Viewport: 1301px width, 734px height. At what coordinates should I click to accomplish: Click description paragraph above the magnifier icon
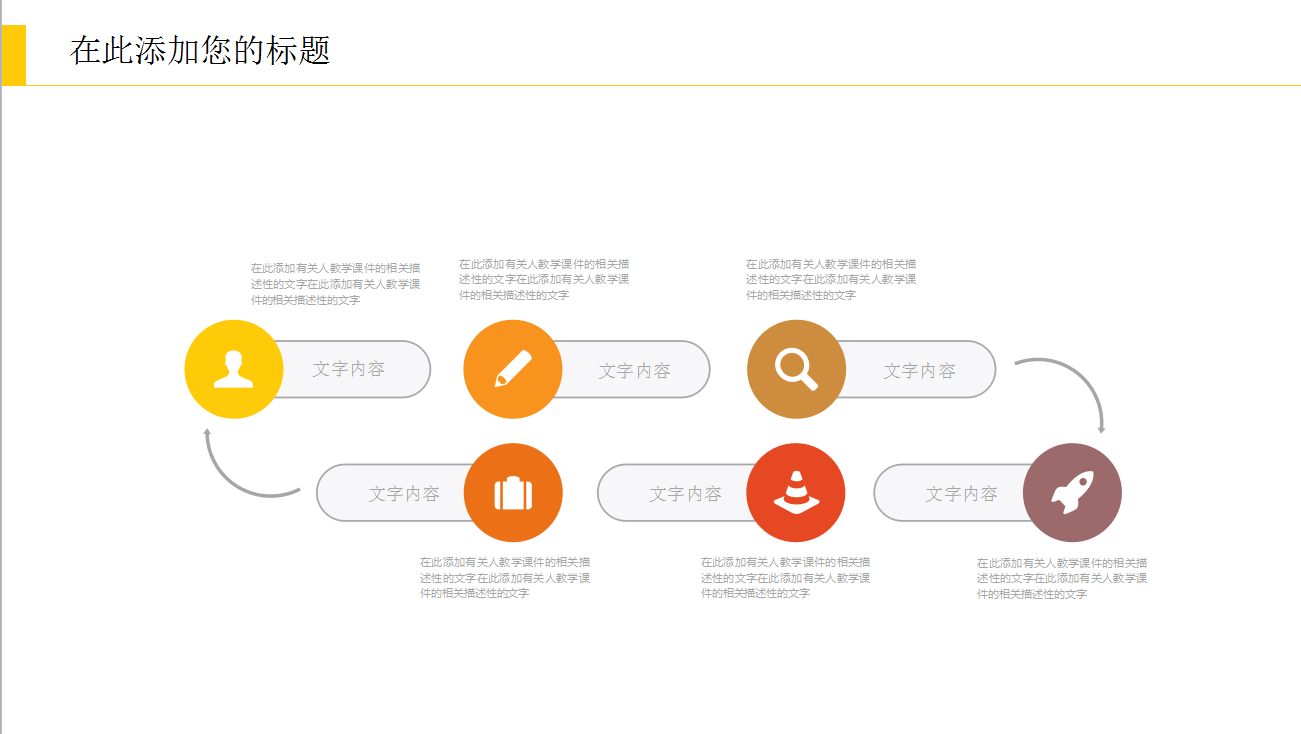831,279
